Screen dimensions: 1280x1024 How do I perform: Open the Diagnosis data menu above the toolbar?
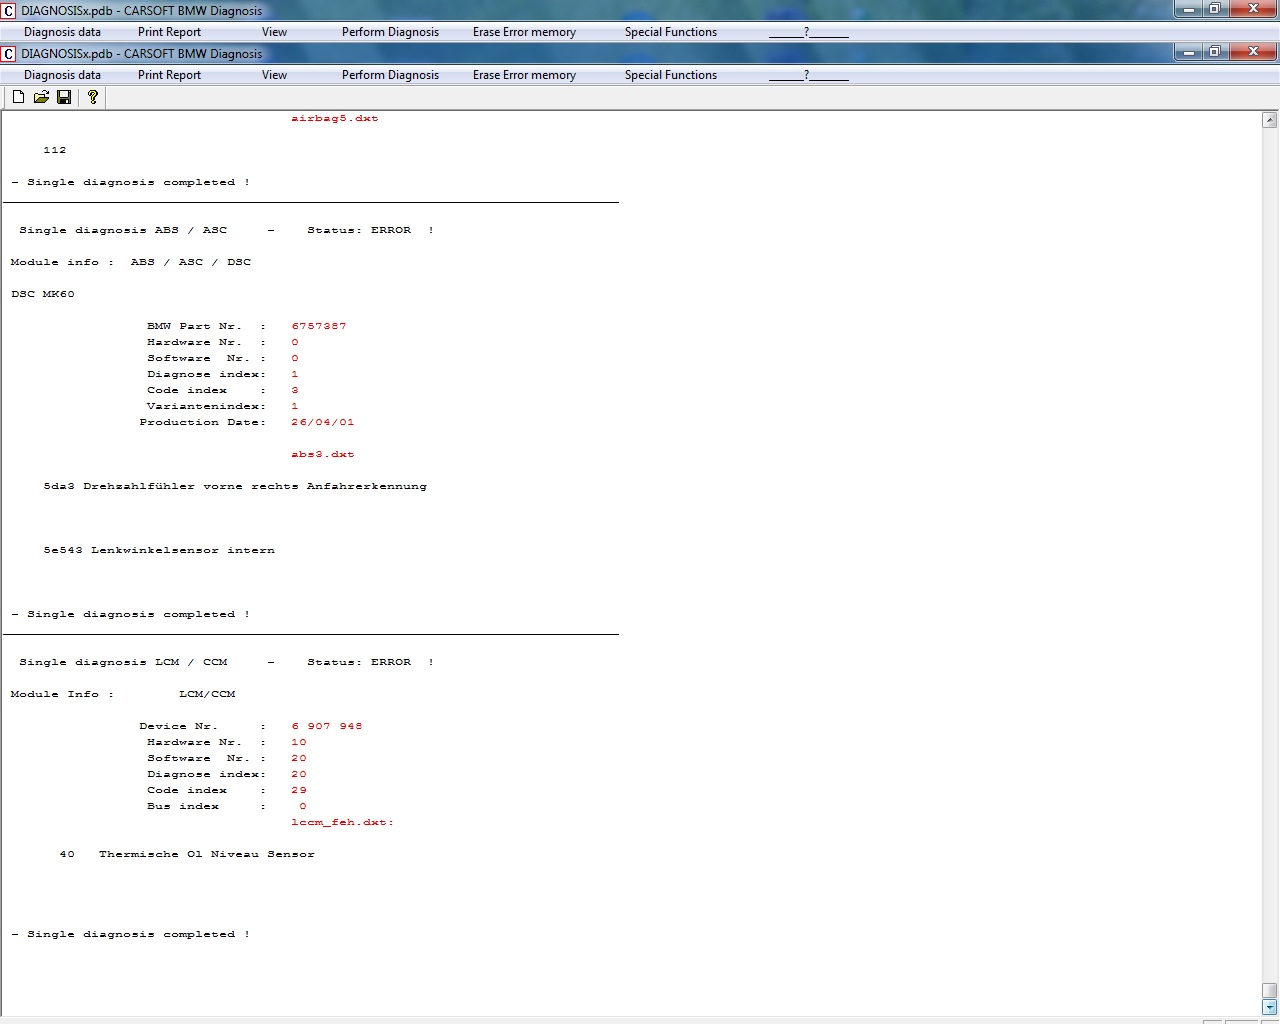62,75
